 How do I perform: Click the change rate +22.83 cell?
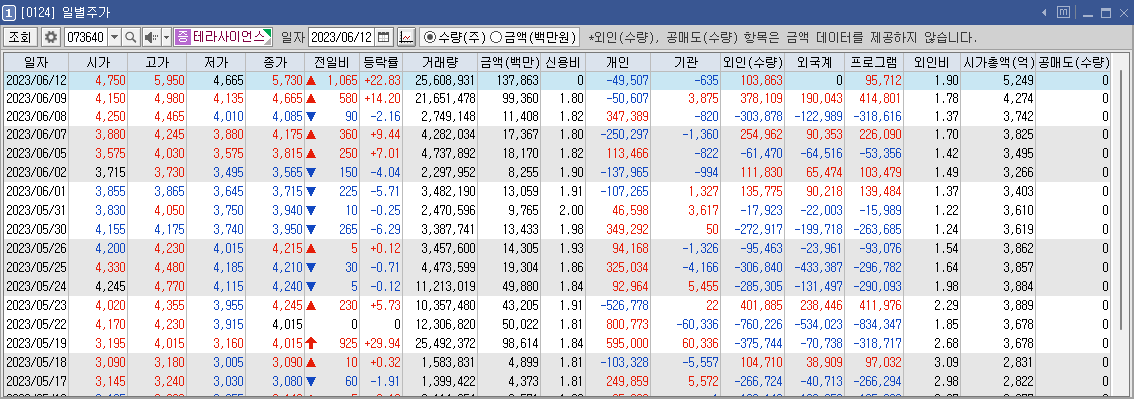380,80
